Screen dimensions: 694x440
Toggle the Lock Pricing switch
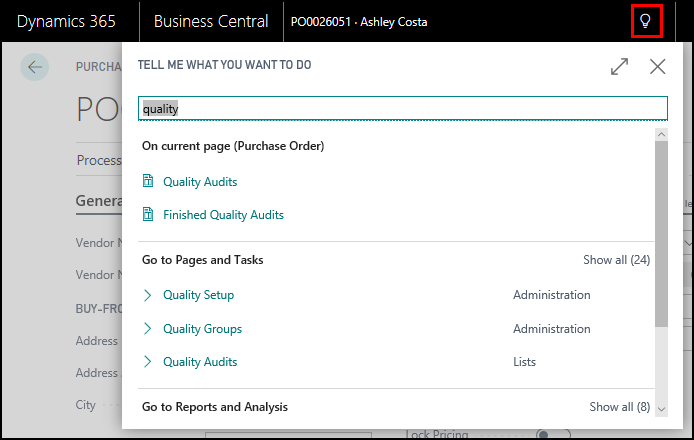(x=544, y=435)
